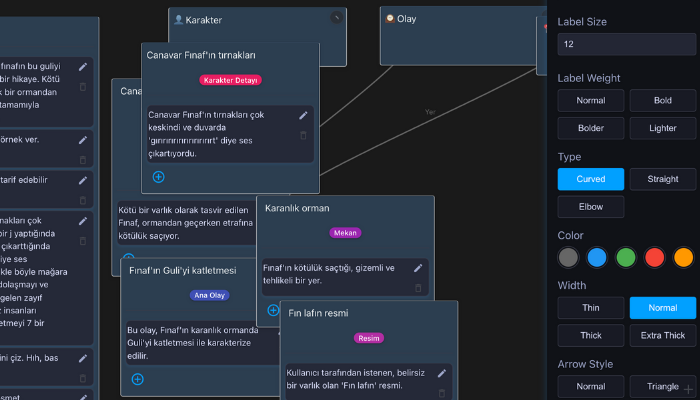Image resolution: width=700 pixels, height=400 pixels.
Task: Choose Normal arrow style
Action: click(591, 386)
